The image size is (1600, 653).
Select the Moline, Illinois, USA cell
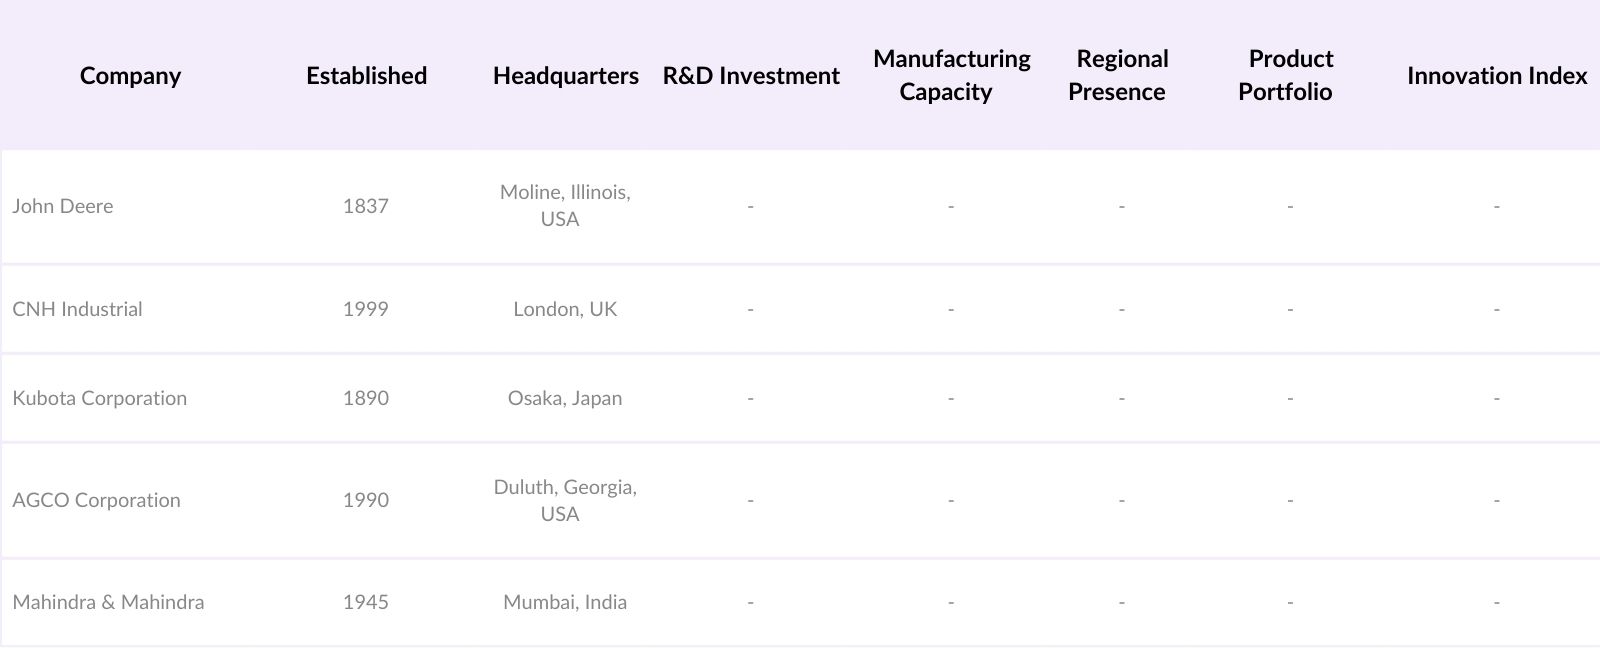click(x=565, y=206)
